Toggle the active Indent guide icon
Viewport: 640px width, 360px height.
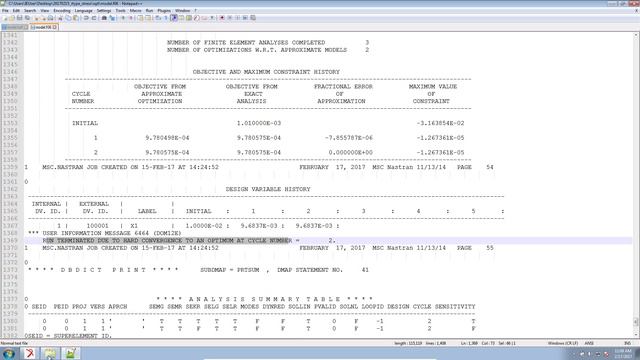(x=174, y=18)
